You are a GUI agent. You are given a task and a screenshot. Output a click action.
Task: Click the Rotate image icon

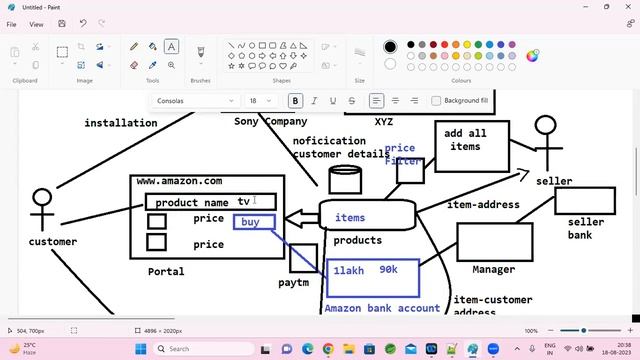pyautogui.click(x=100, y=47)
